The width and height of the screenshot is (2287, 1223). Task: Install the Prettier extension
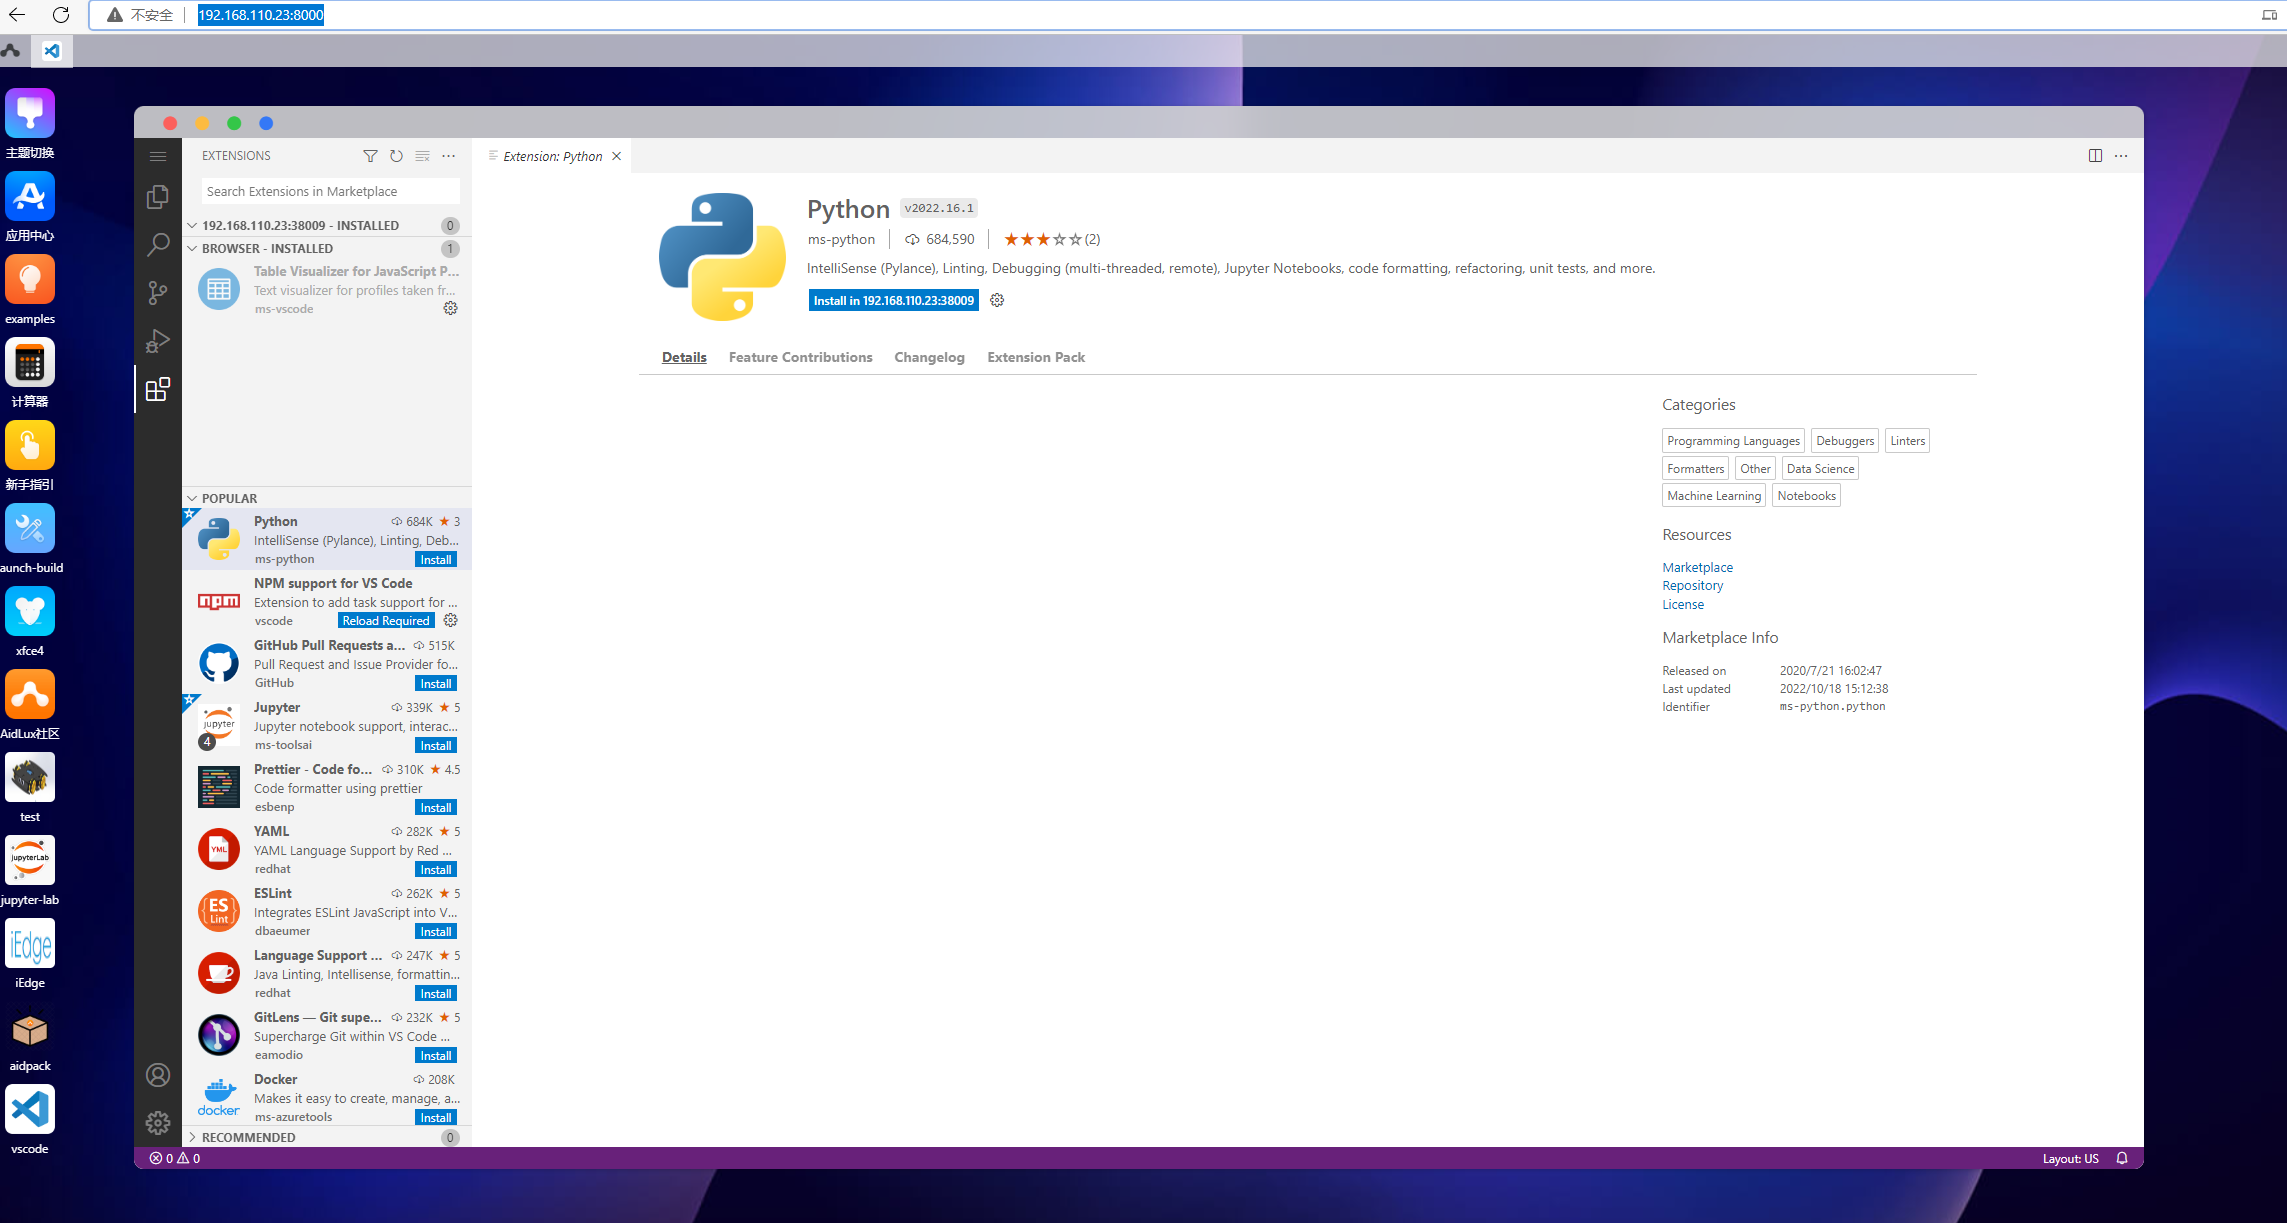[436, 807]
